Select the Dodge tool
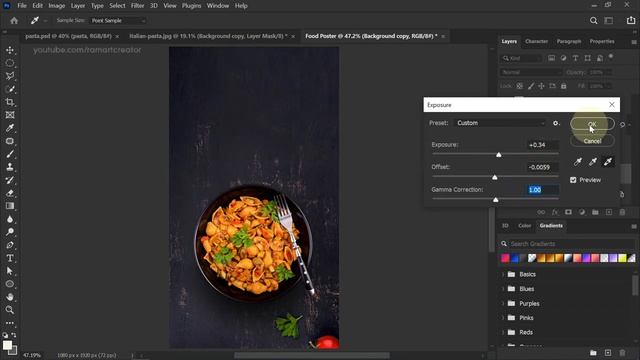Screen dimensions: 640x360 click(x=10, y=232)
